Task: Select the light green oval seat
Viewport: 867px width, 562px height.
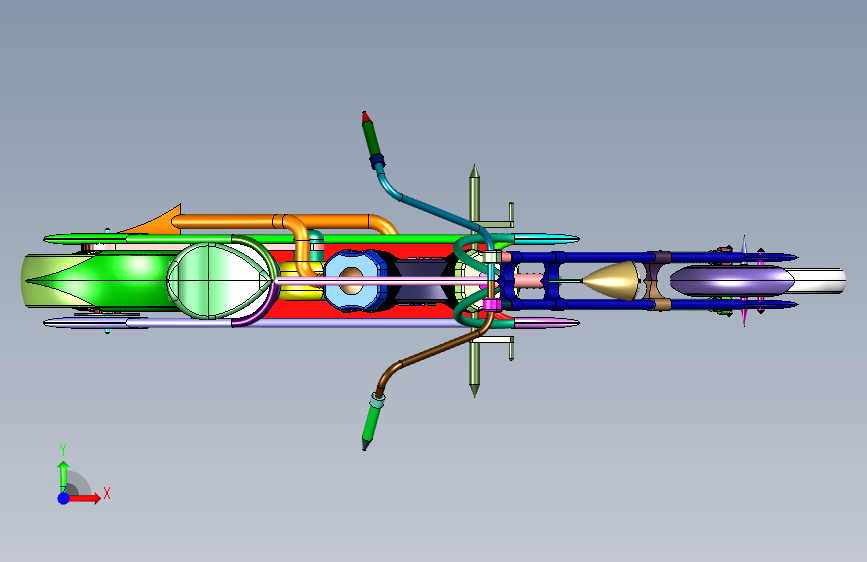Action: pyautogui.click(x=220, y=281)
